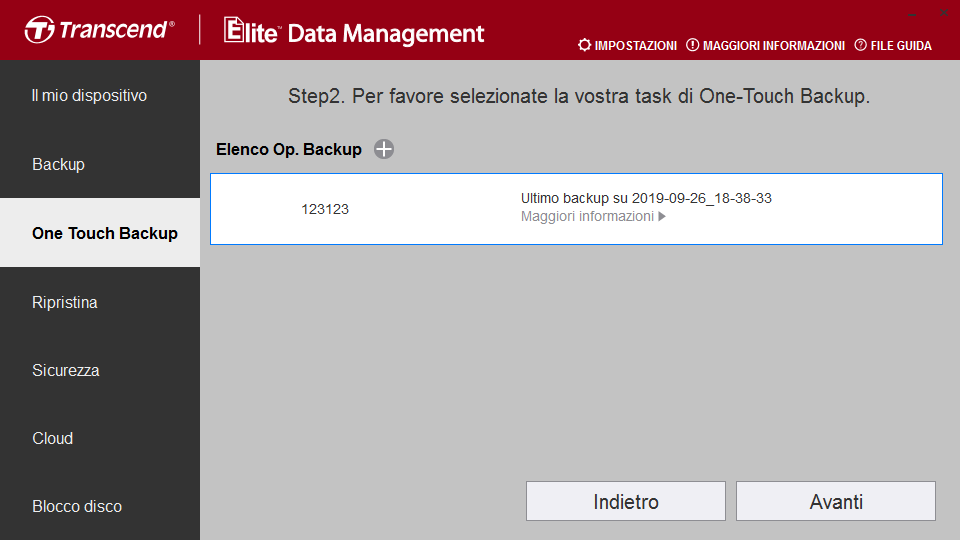Select the backup task named 123123
The width and height of the screenshot is (960, 540).
click(x=576, y=209)
